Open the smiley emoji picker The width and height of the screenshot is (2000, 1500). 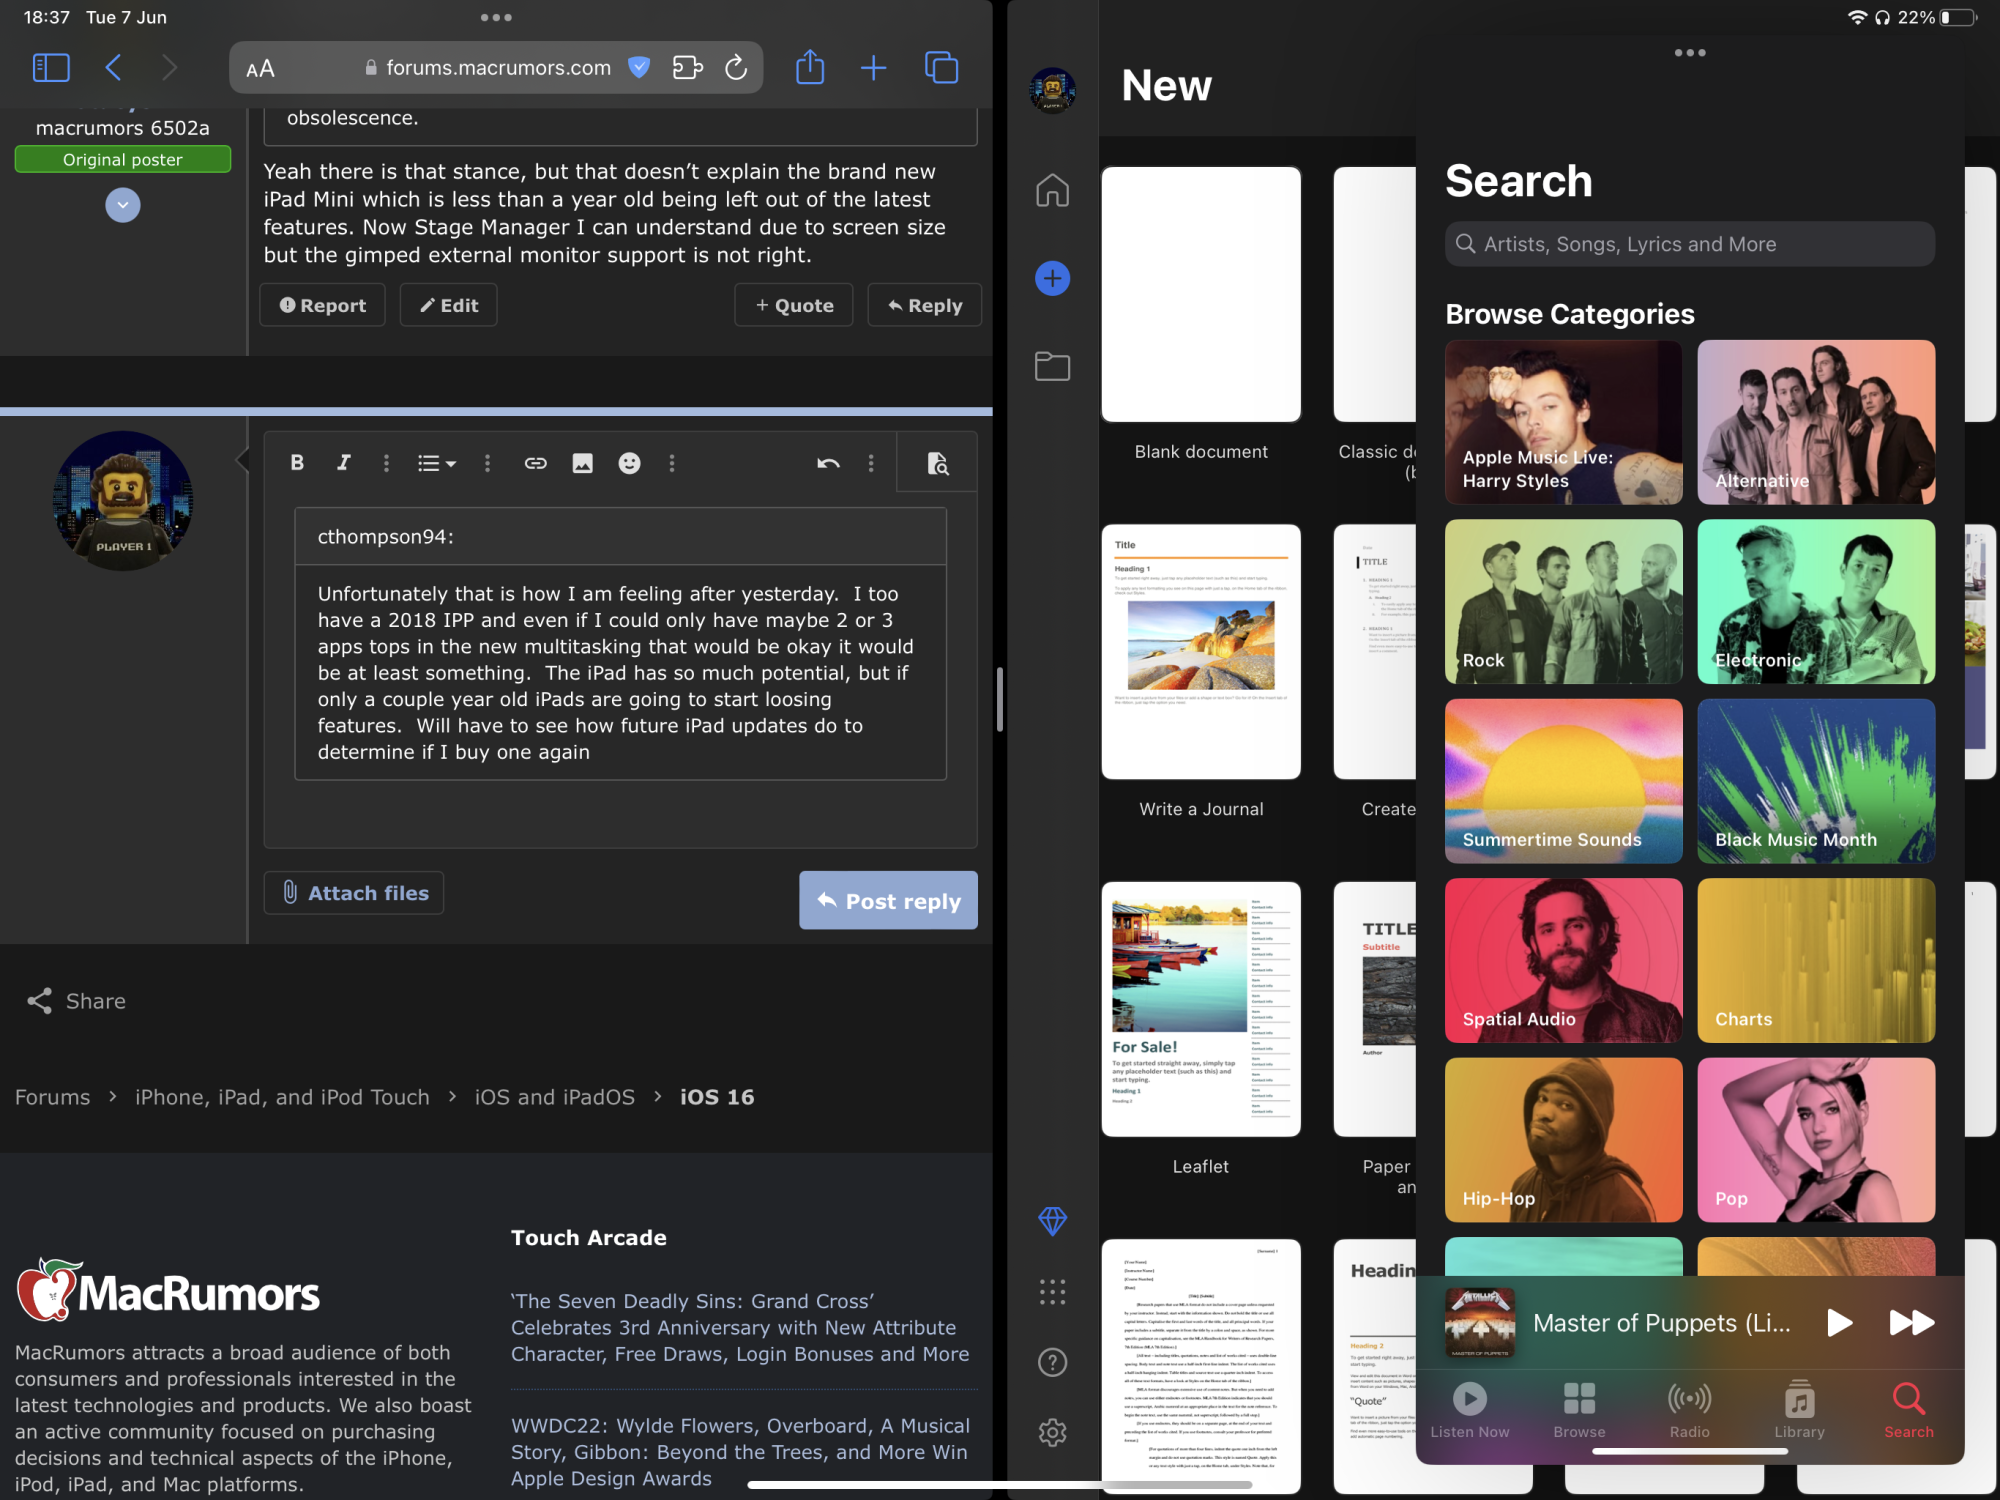click(x=629, y=463)
